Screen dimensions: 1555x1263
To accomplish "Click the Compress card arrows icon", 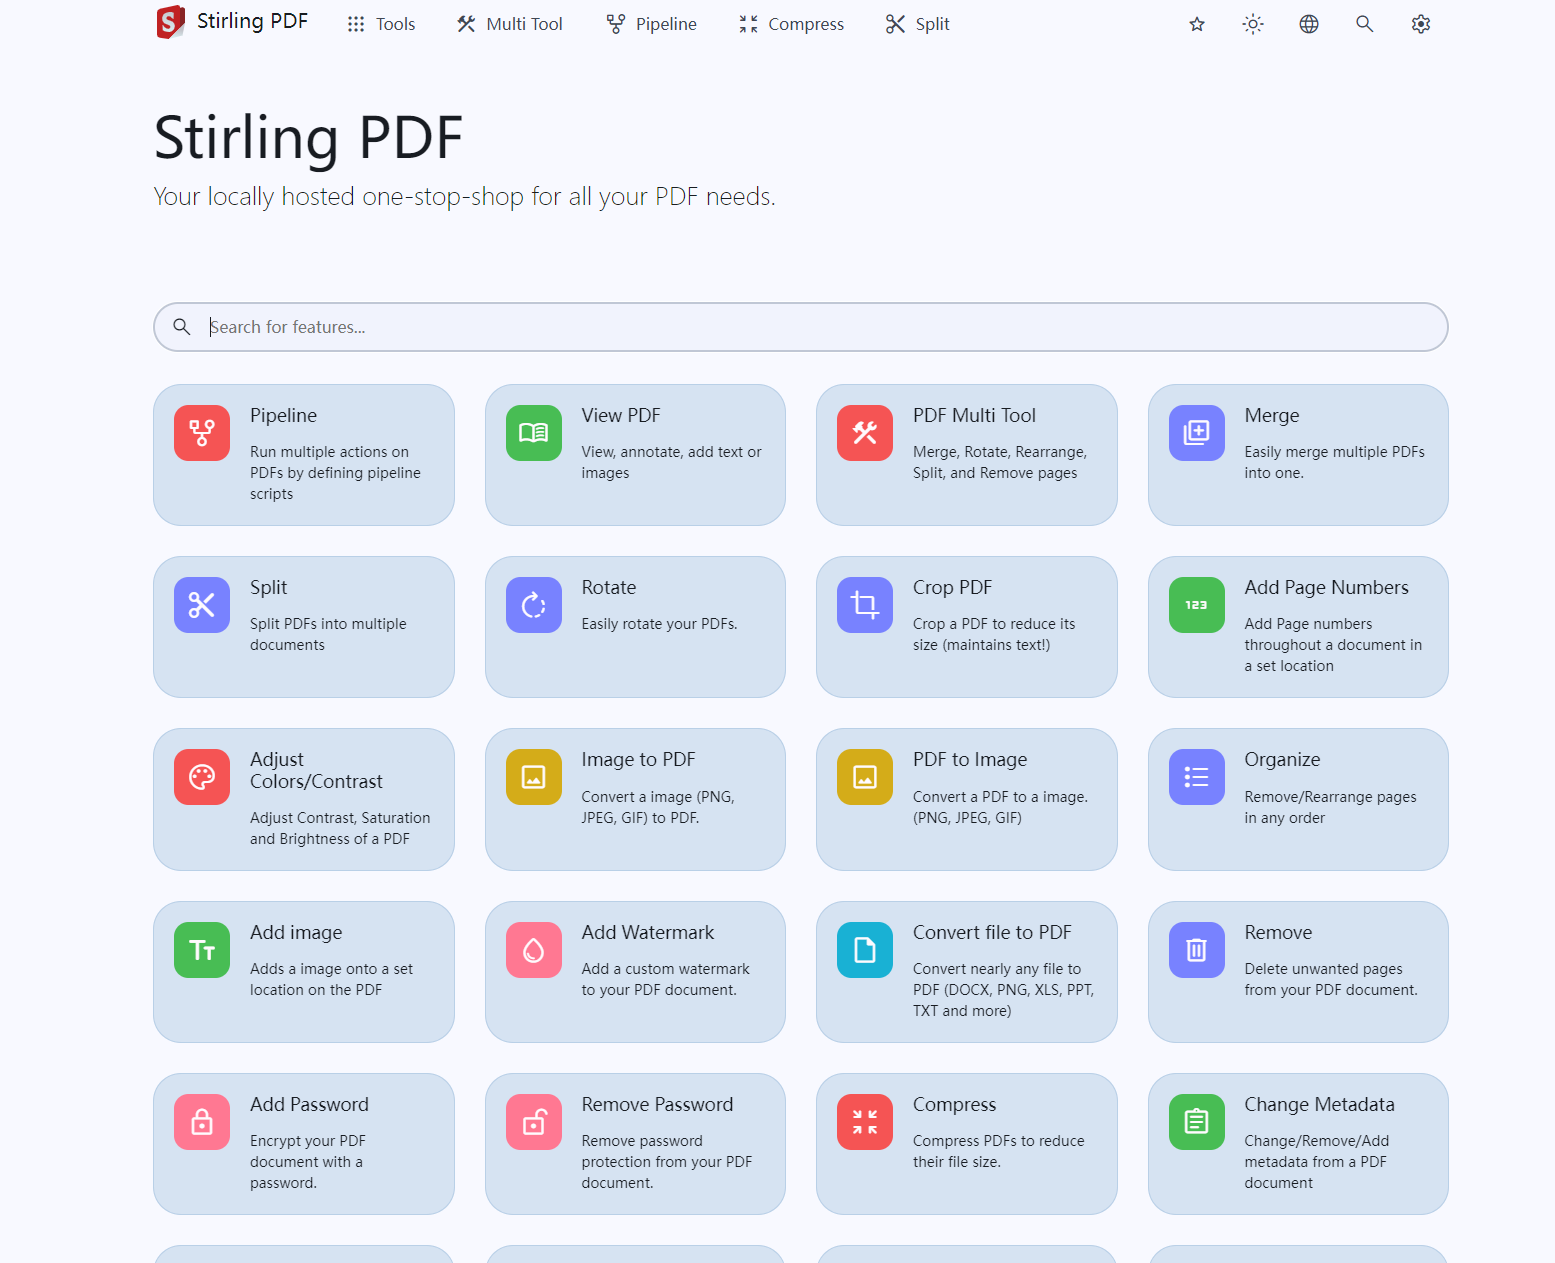I will tap(865, 1122).
